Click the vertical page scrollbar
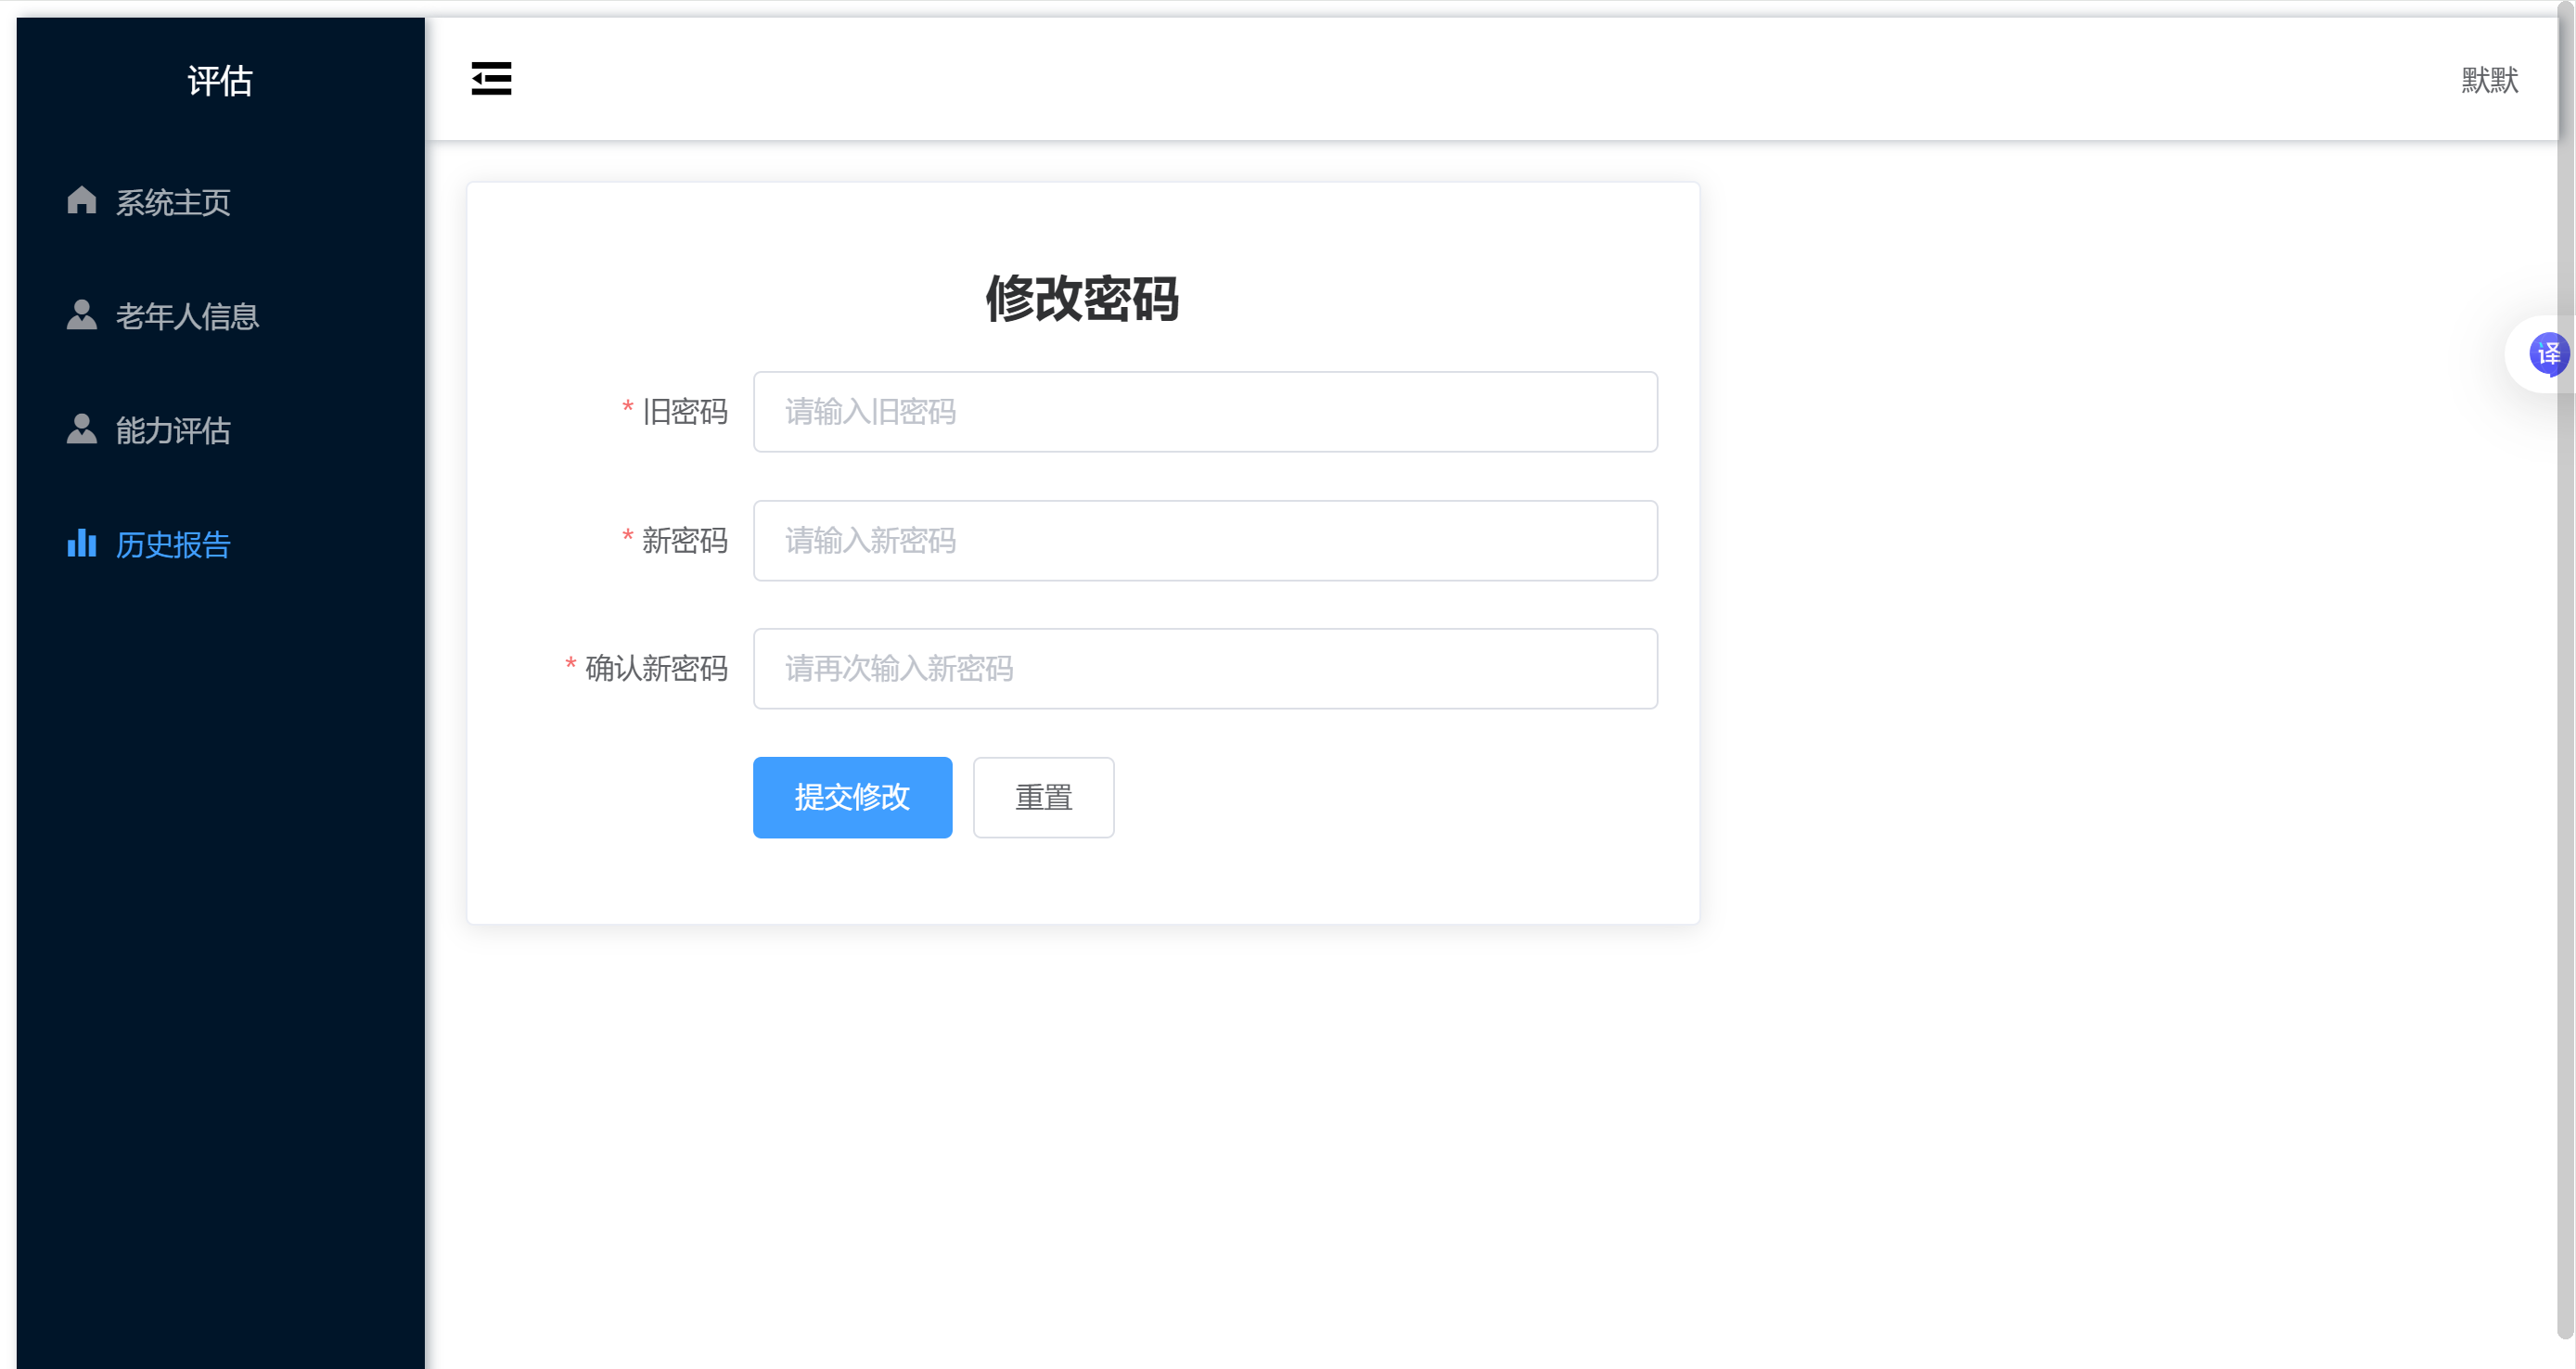2576x1369 pixels. click(x=2565, y=700)
